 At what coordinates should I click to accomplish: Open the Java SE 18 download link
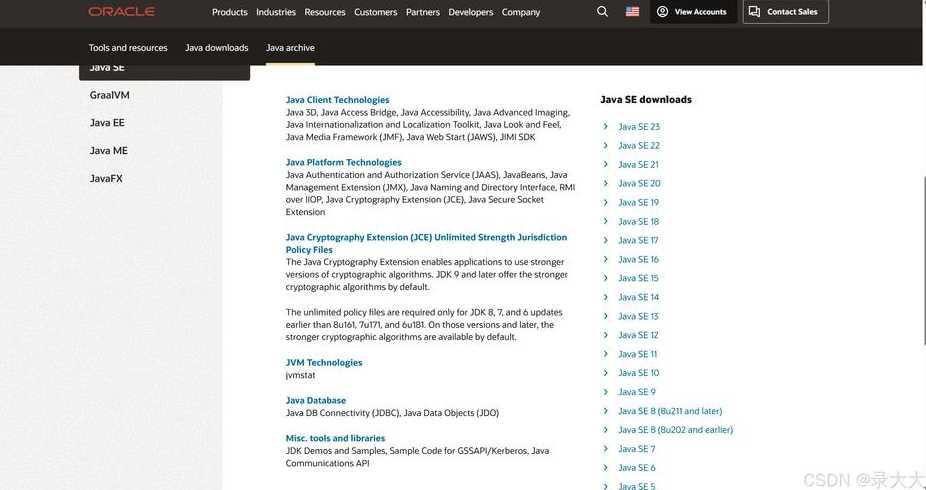point(638,221)
